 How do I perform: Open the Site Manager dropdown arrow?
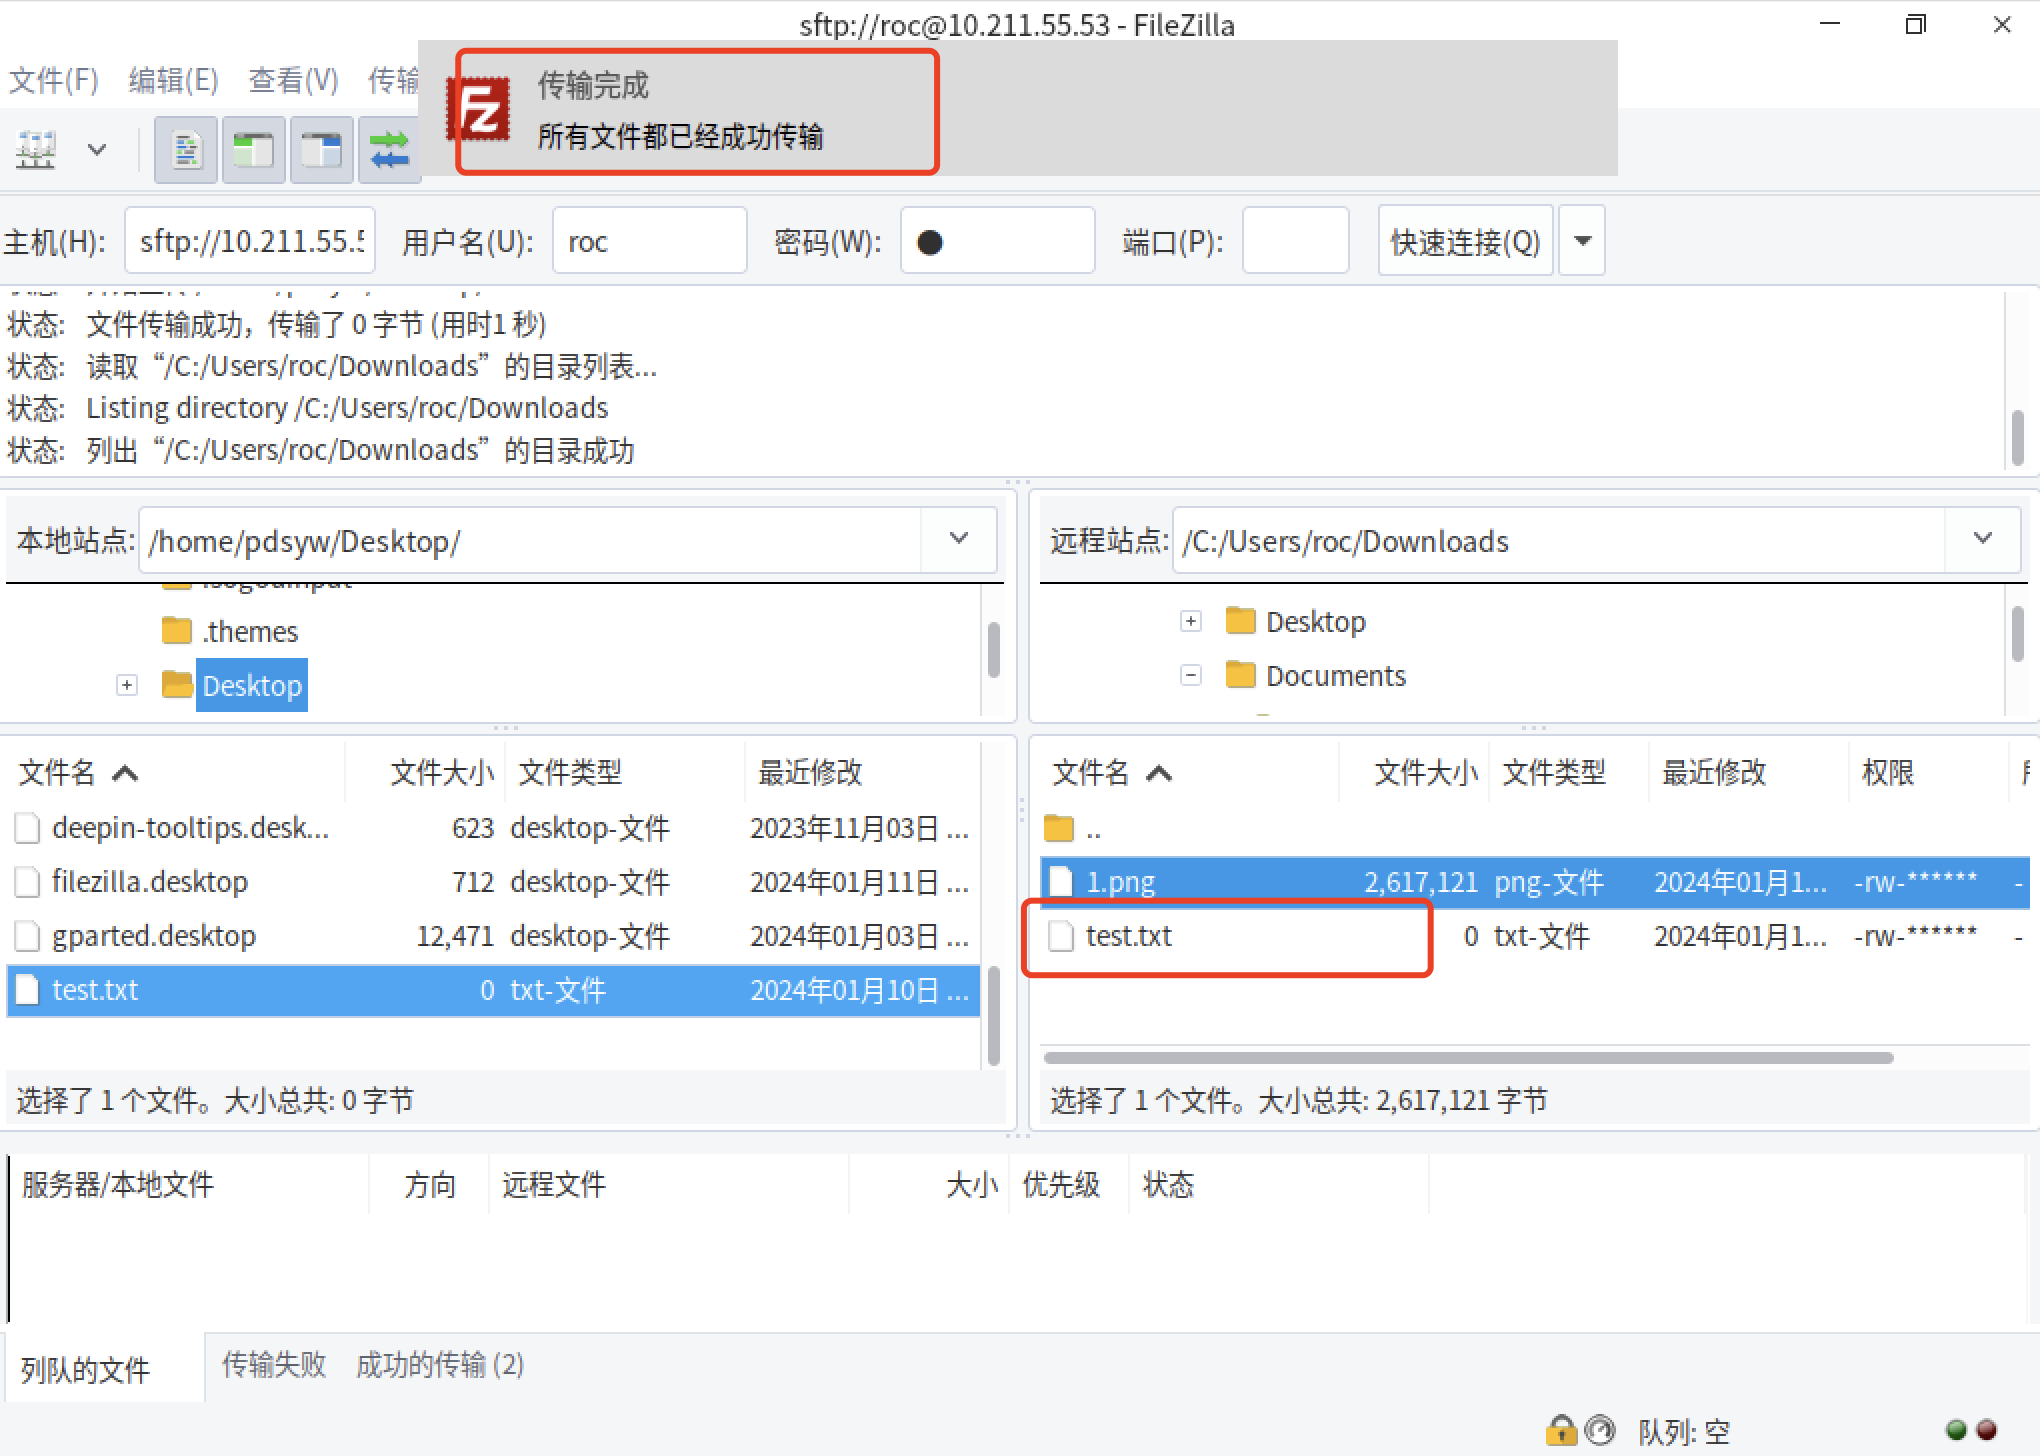click(97, 150)
